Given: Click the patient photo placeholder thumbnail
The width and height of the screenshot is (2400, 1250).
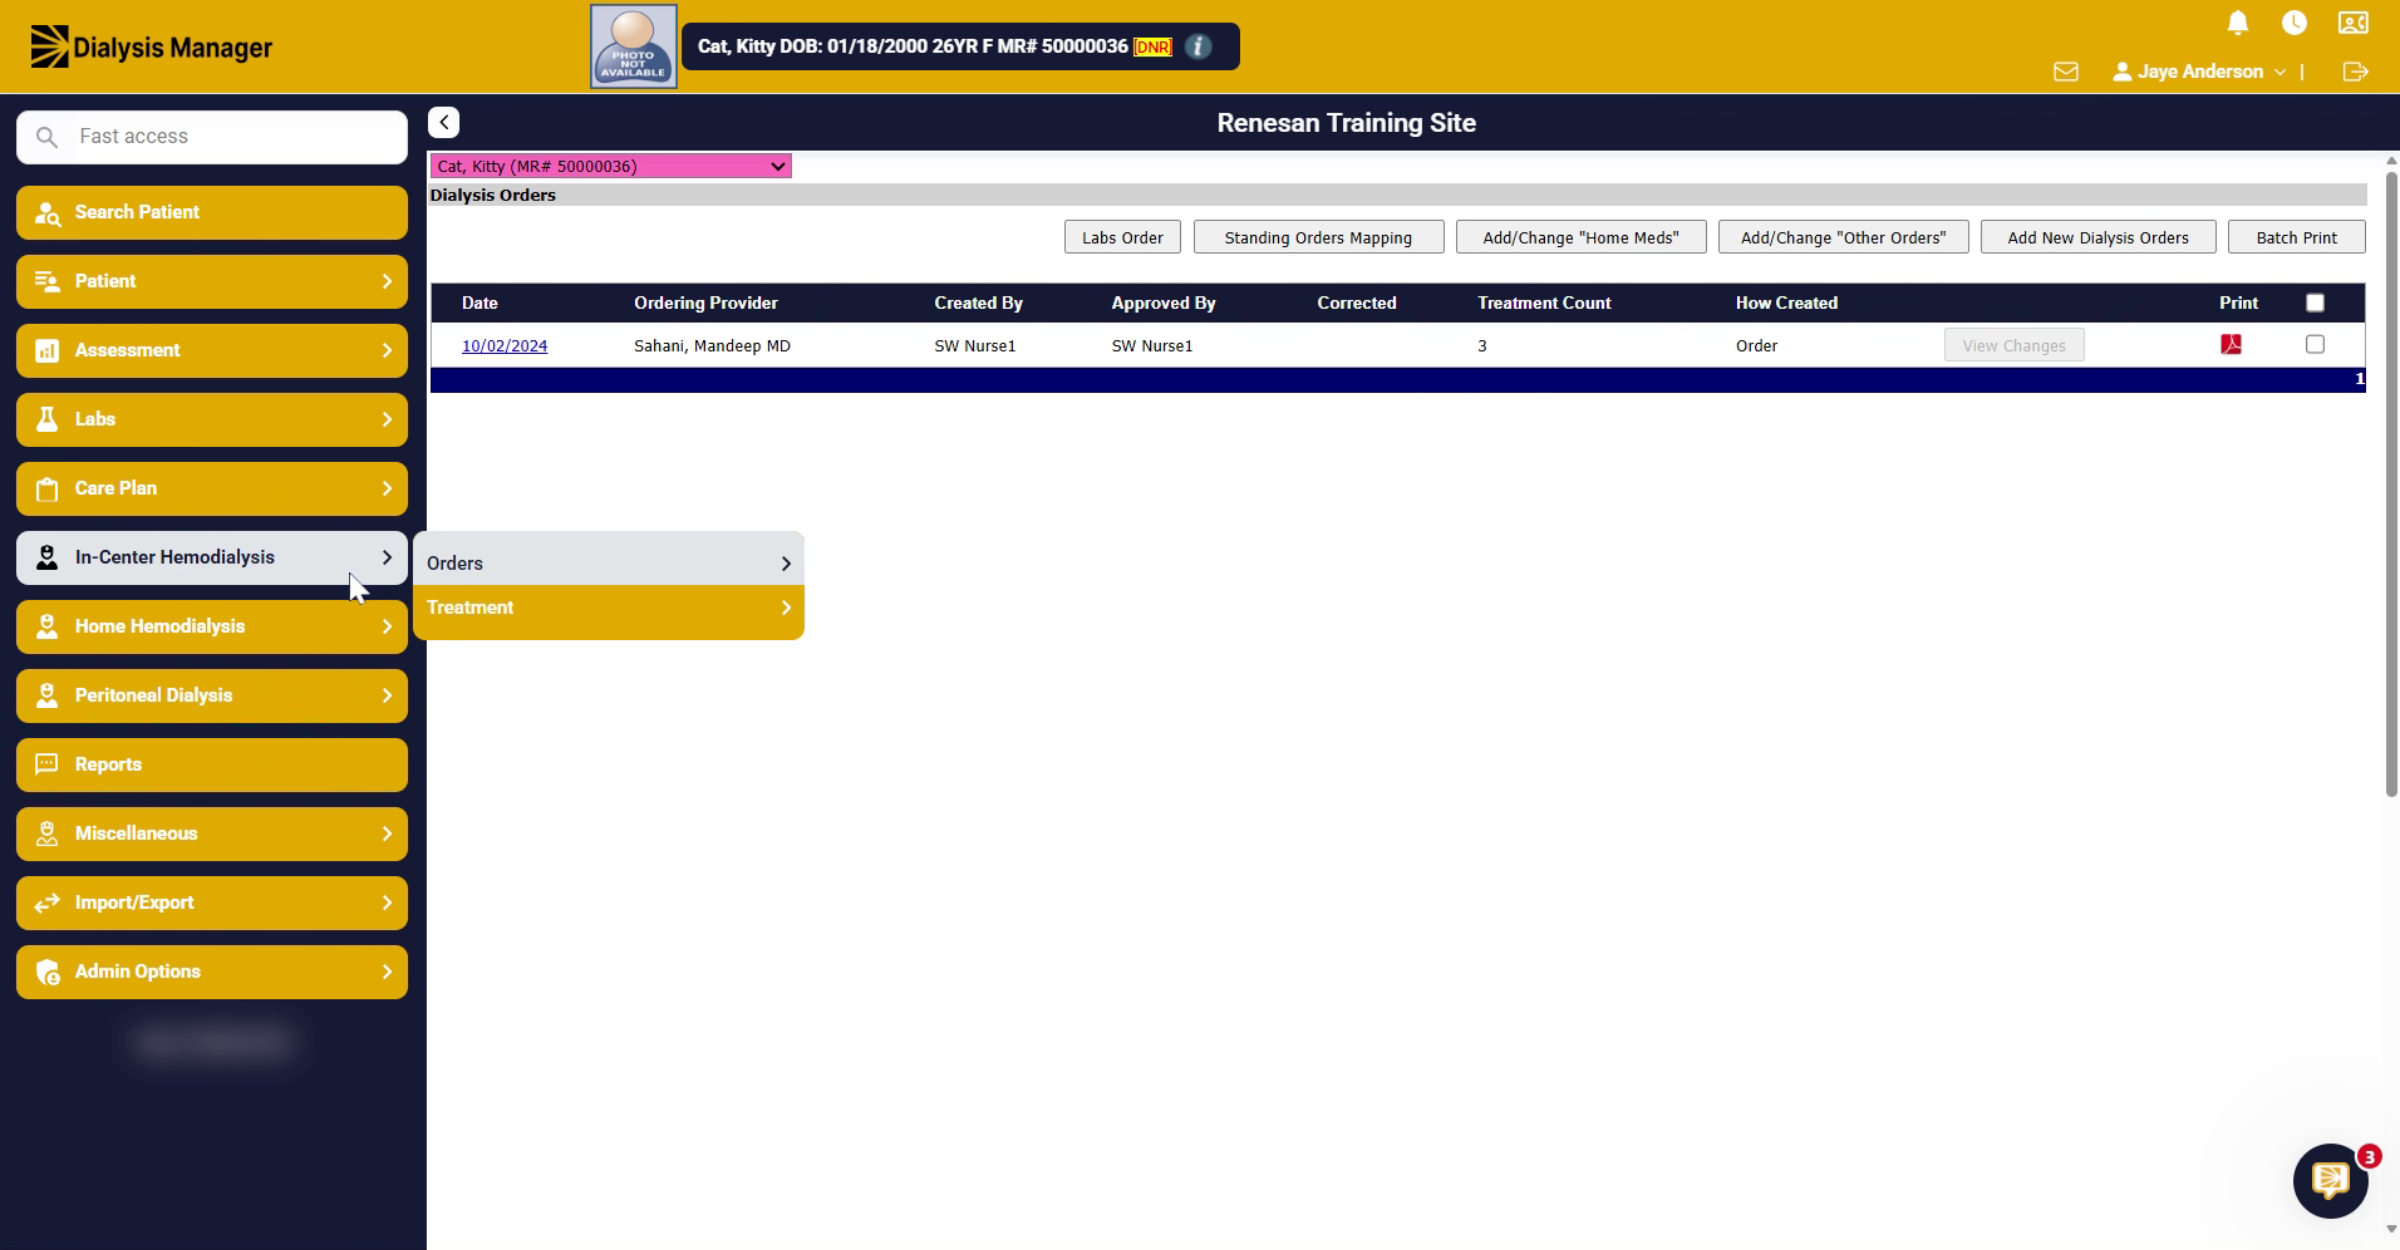Looking at the screenshot, I should [x=633, y=47].
